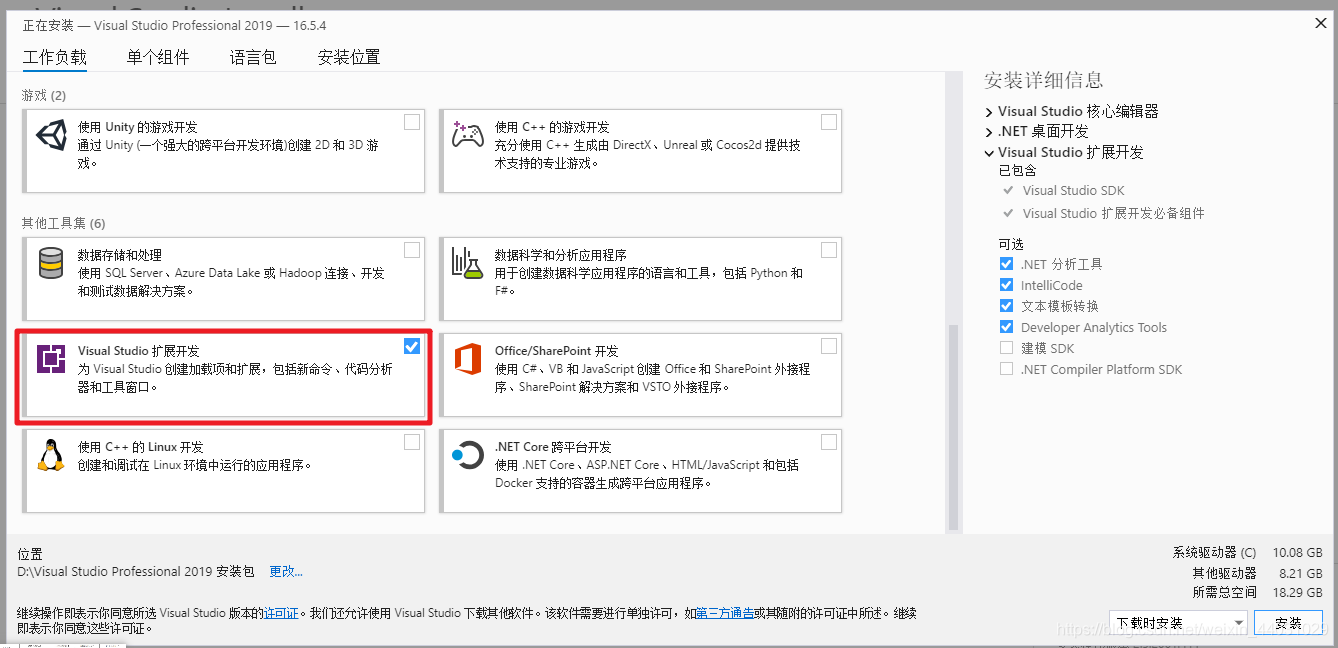Open the 下载时安装 install mode dropdown
The height and width of the screenshot is (648, 1338).
click(1178, 623)
